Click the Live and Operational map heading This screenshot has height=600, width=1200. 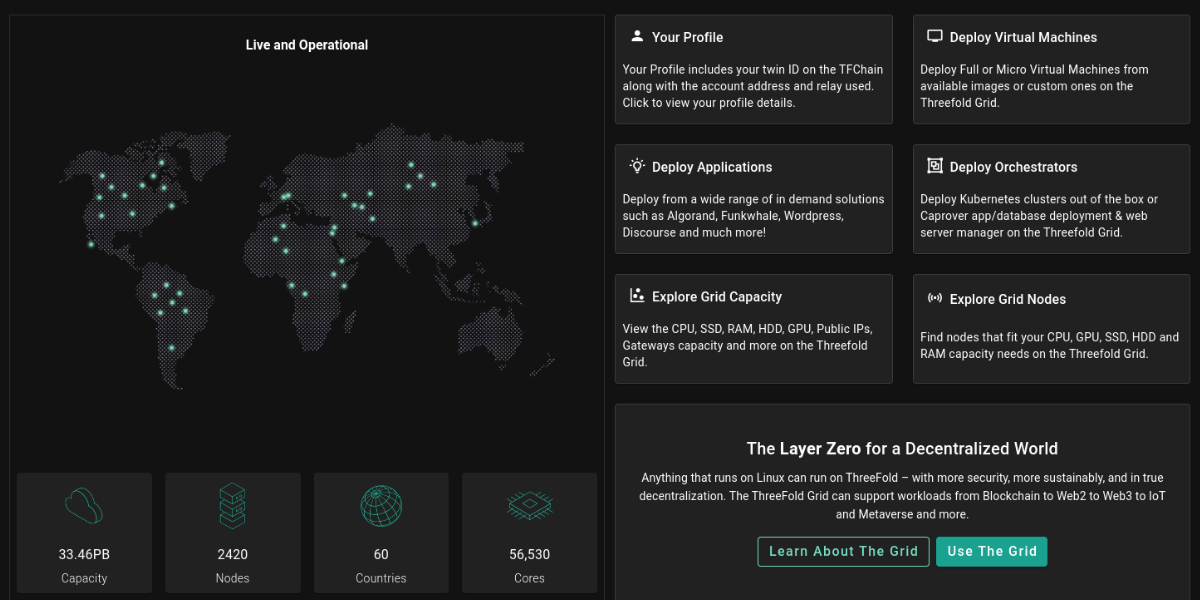(x=307, y=45)
